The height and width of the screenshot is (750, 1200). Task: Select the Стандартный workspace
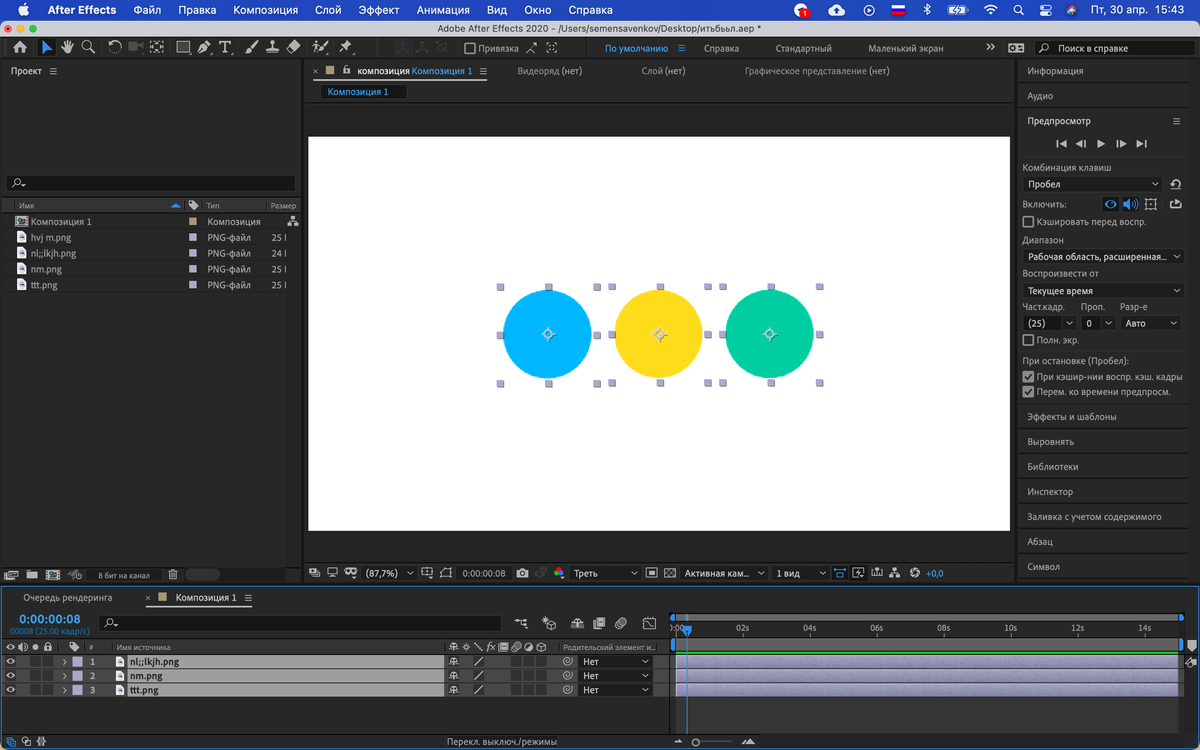(803, 48)
